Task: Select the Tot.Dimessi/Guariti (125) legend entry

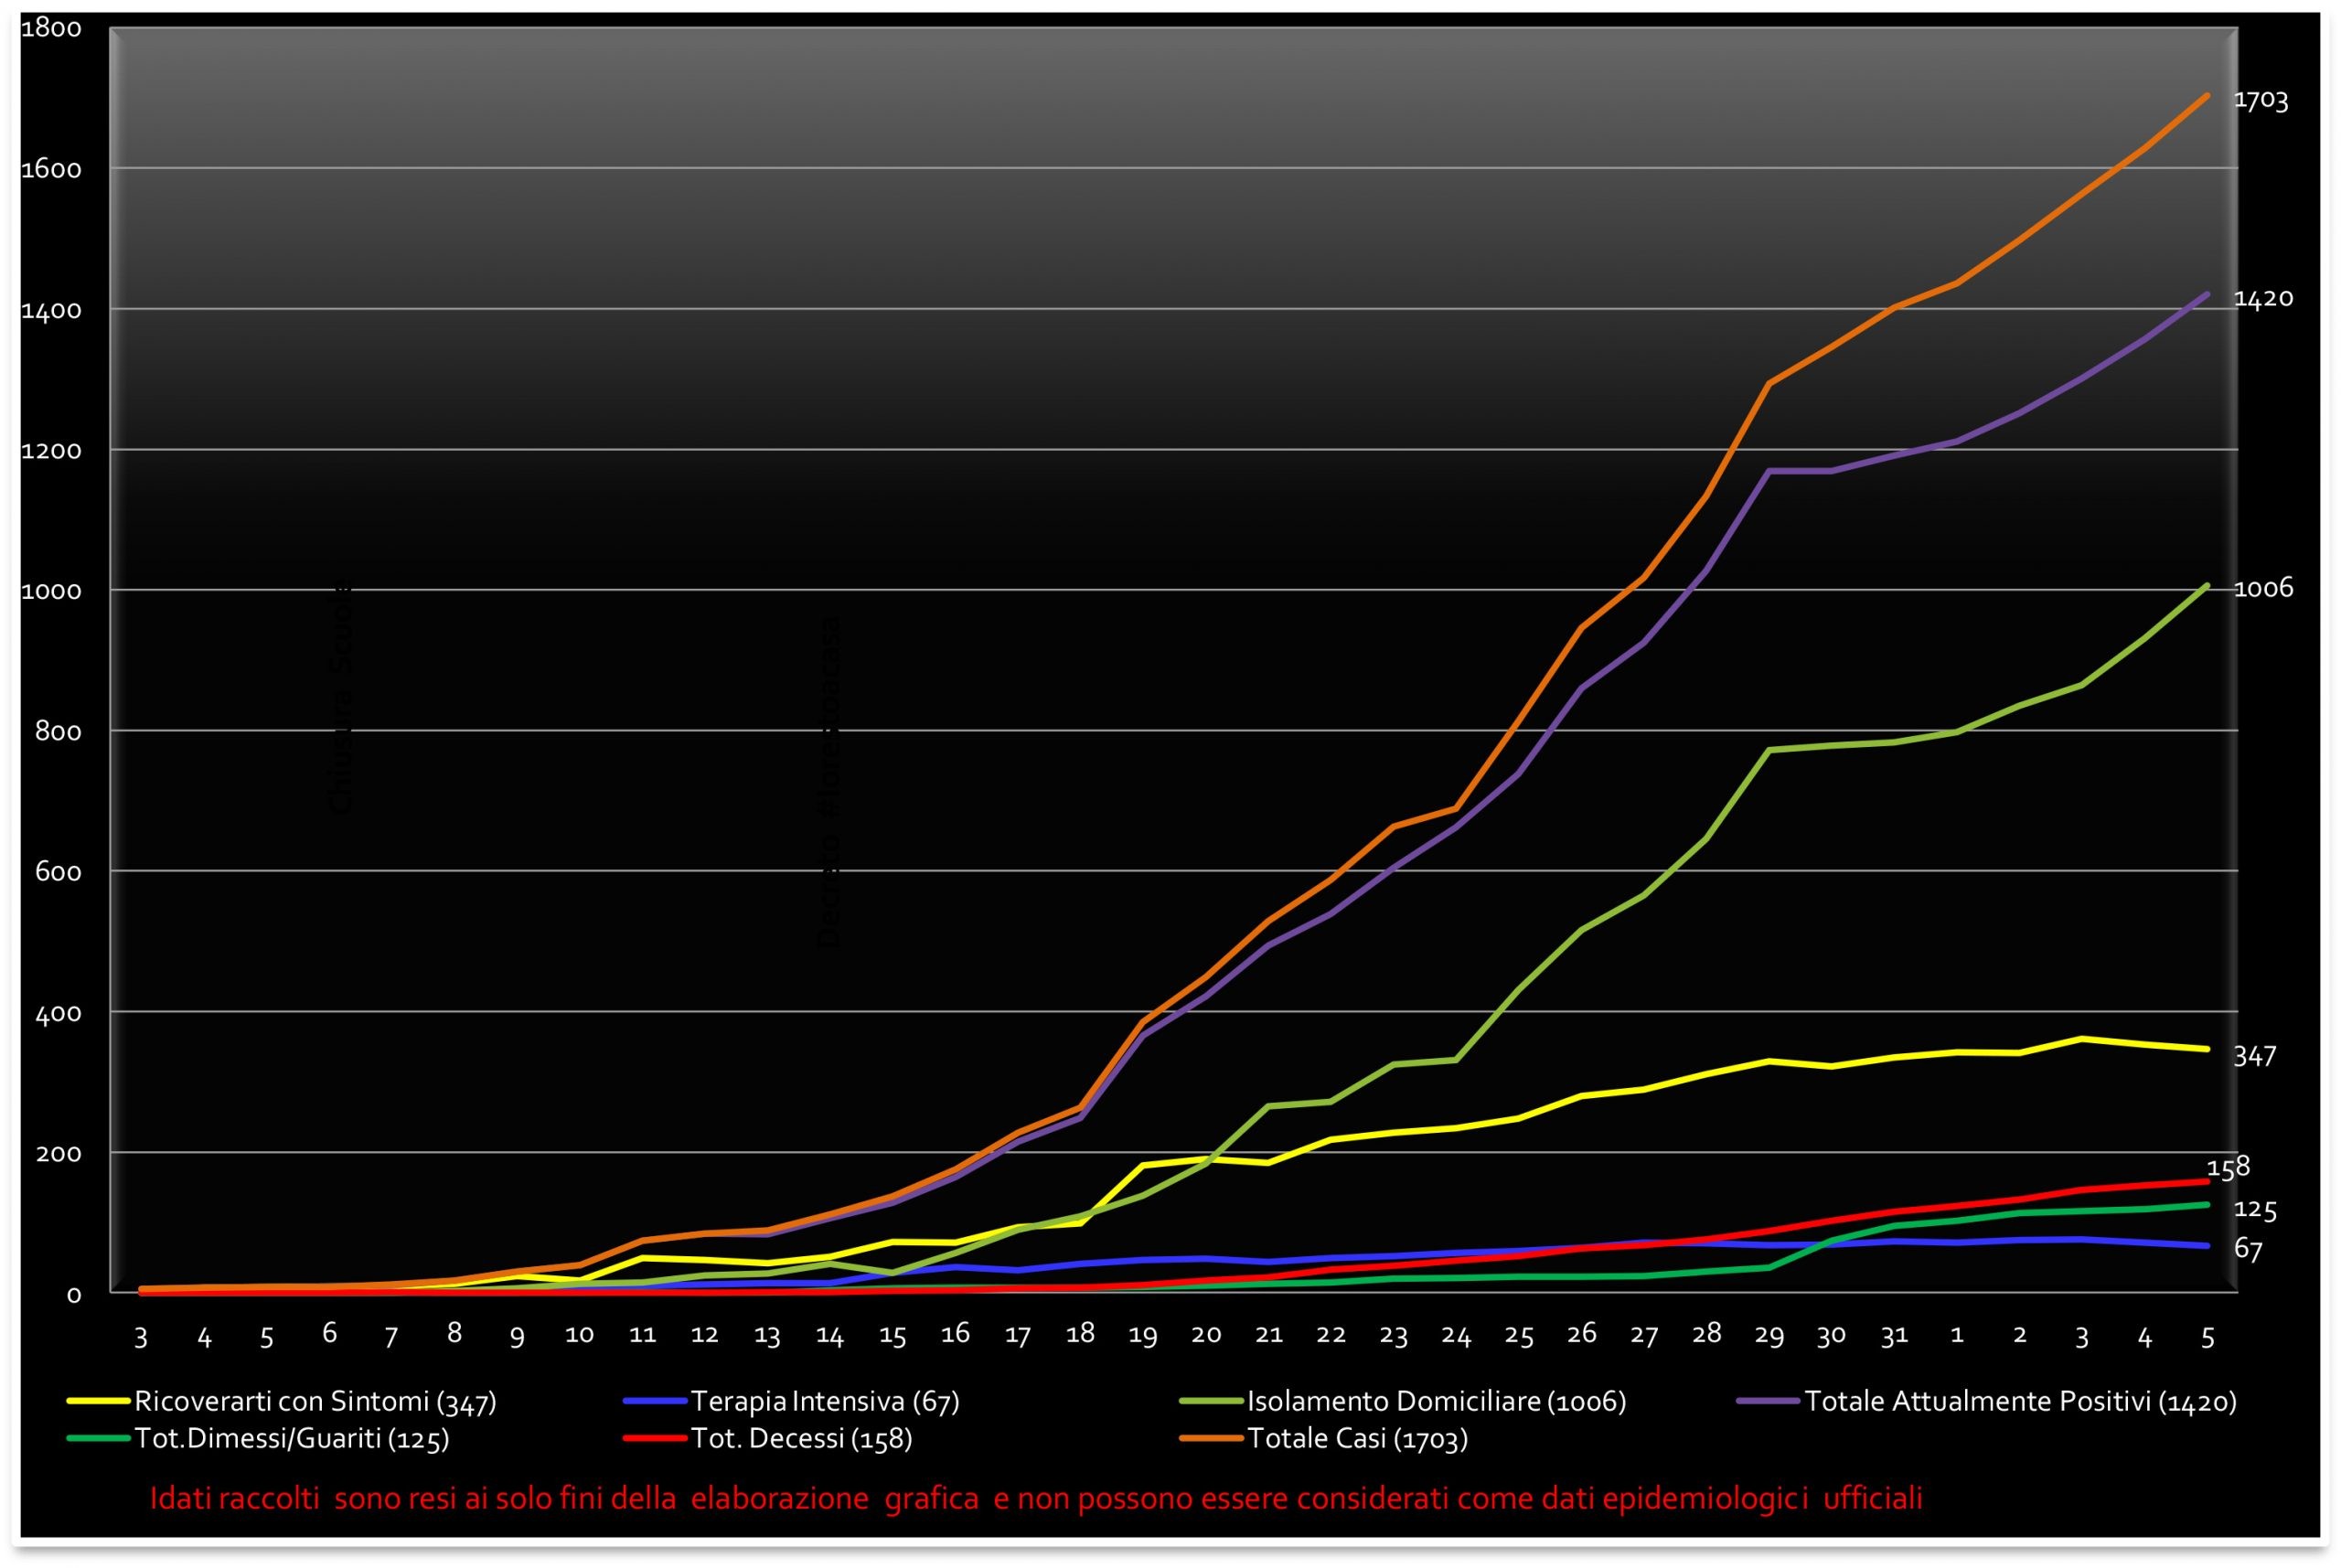Action: point(291,1439)
